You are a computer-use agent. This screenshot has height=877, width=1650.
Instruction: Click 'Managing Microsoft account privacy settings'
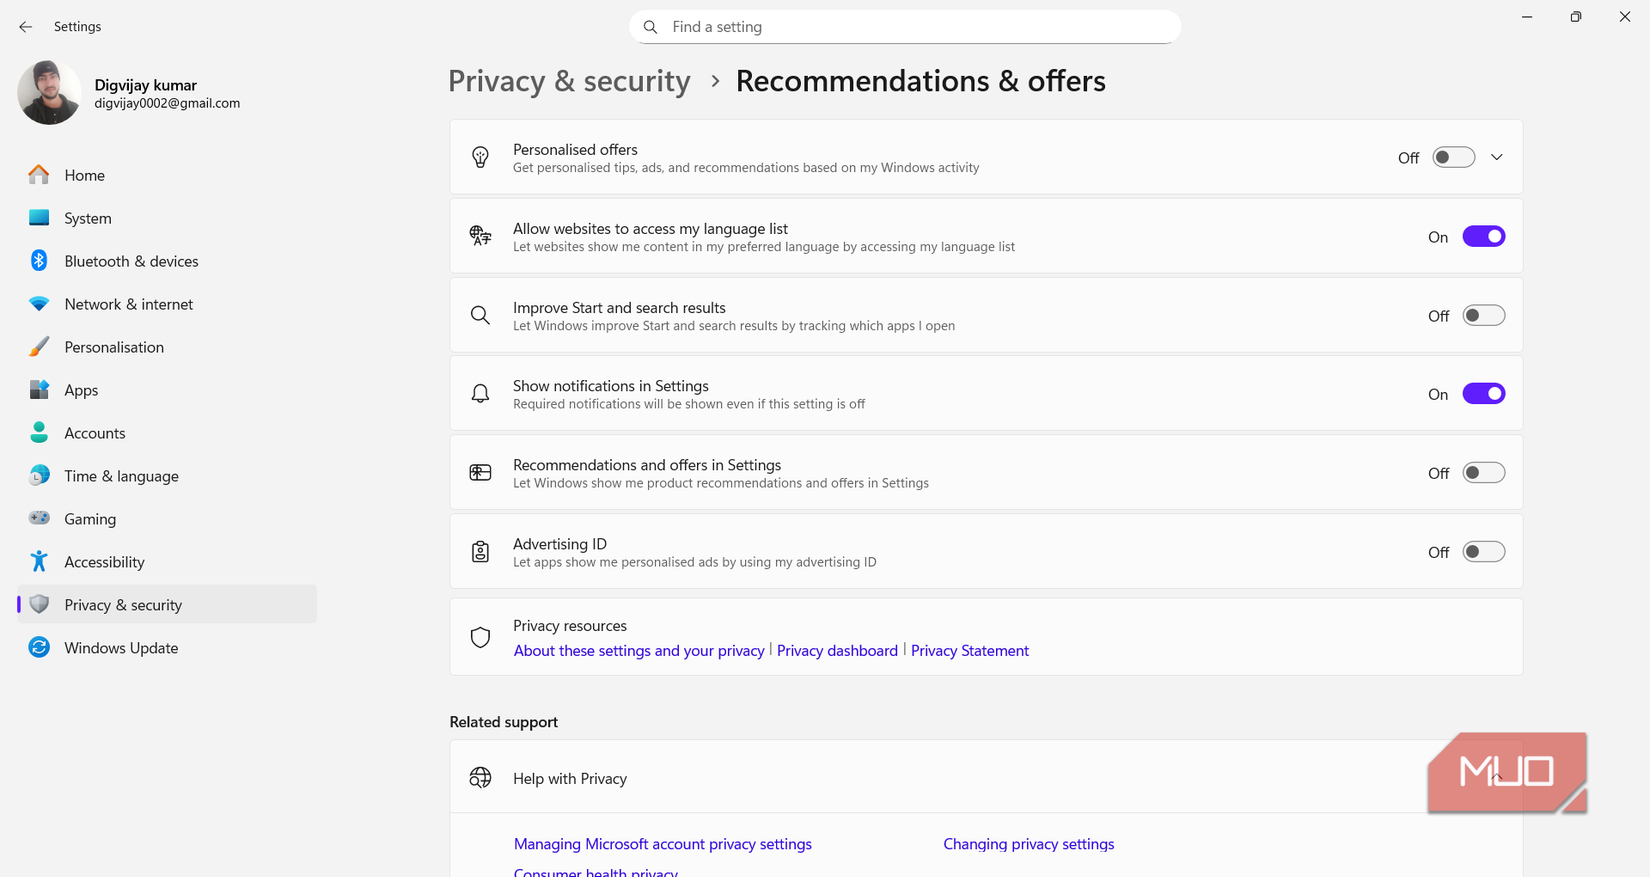click(662, 844)
